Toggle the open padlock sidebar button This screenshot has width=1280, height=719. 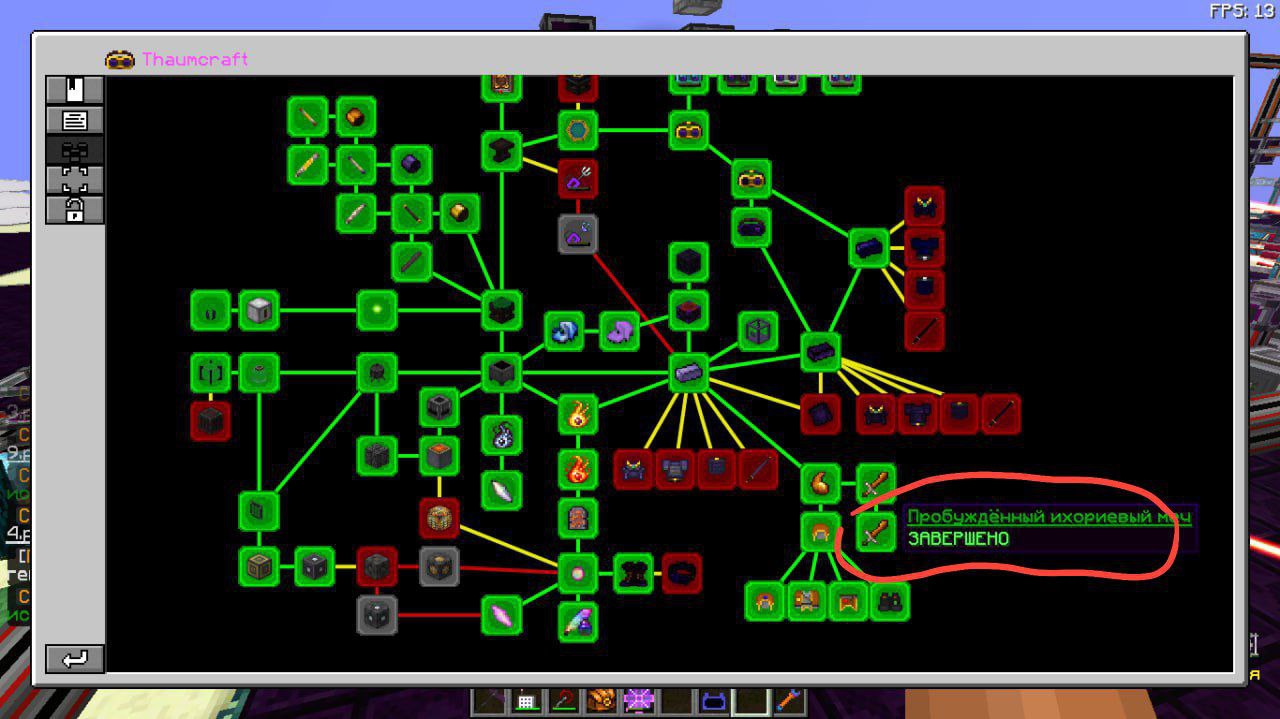75,210
